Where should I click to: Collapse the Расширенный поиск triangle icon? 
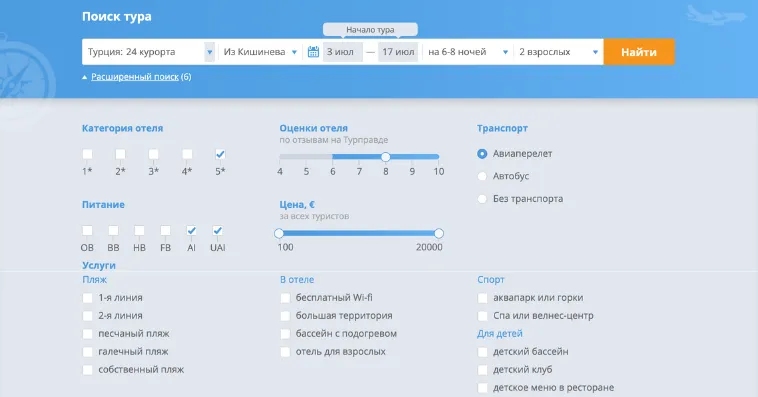point(85,77)
